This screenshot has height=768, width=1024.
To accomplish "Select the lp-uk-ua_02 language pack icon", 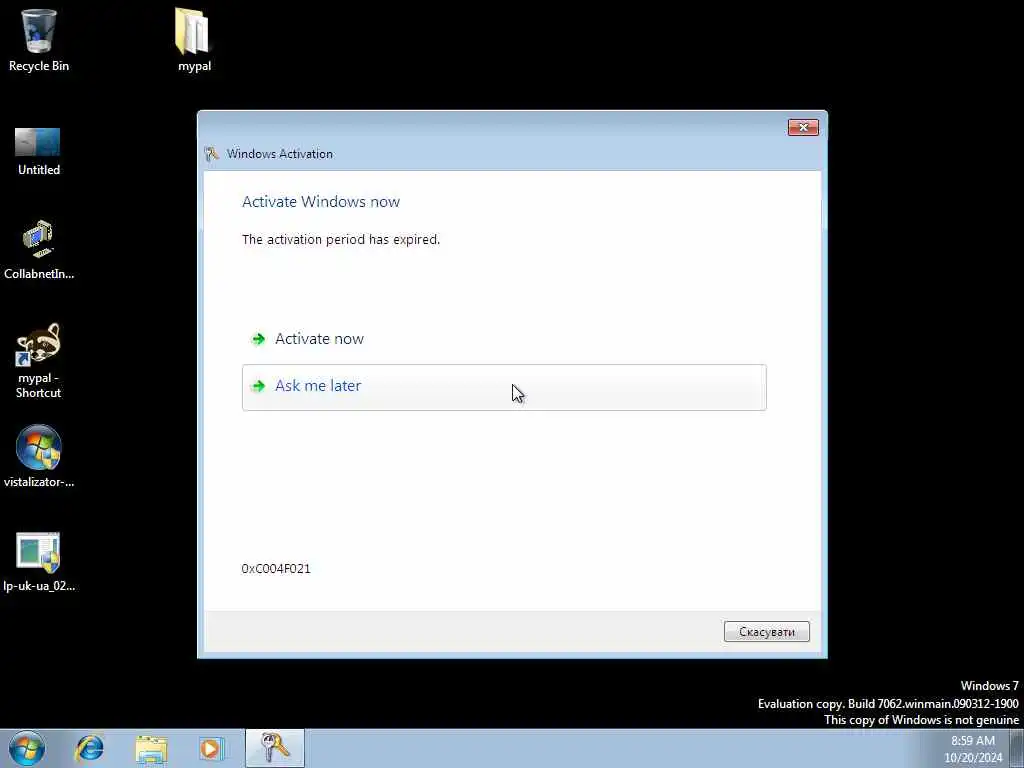I will pyautogui.click(x=39, y=562).
